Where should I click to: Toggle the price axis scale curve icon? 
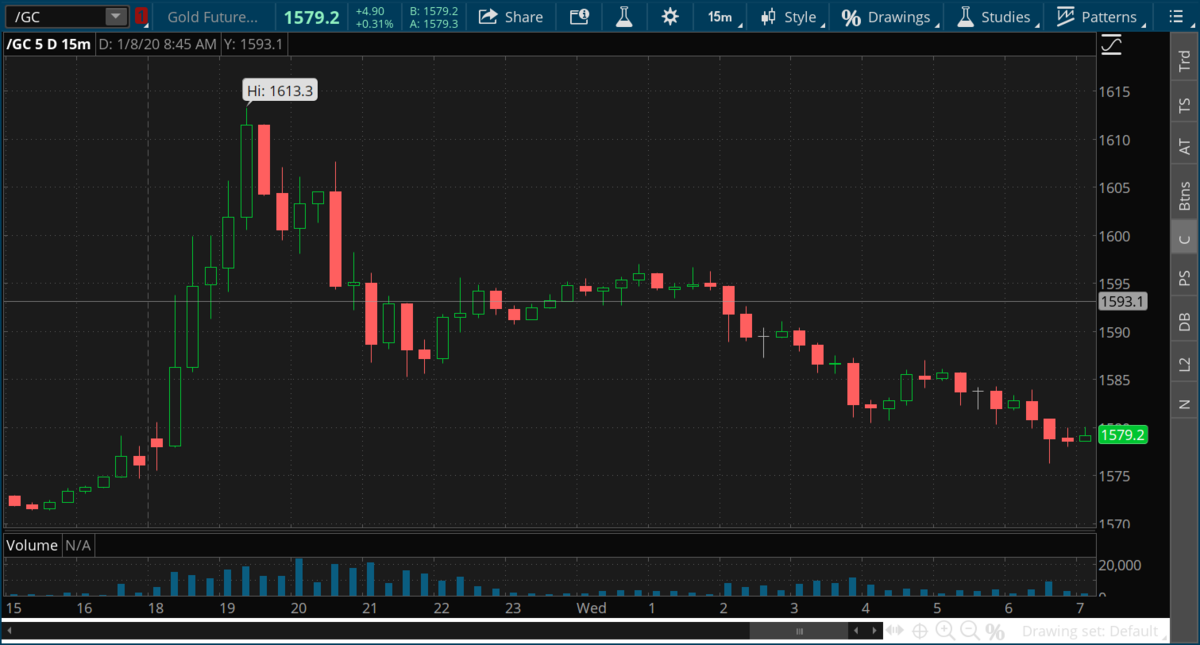click(1111, 44)
